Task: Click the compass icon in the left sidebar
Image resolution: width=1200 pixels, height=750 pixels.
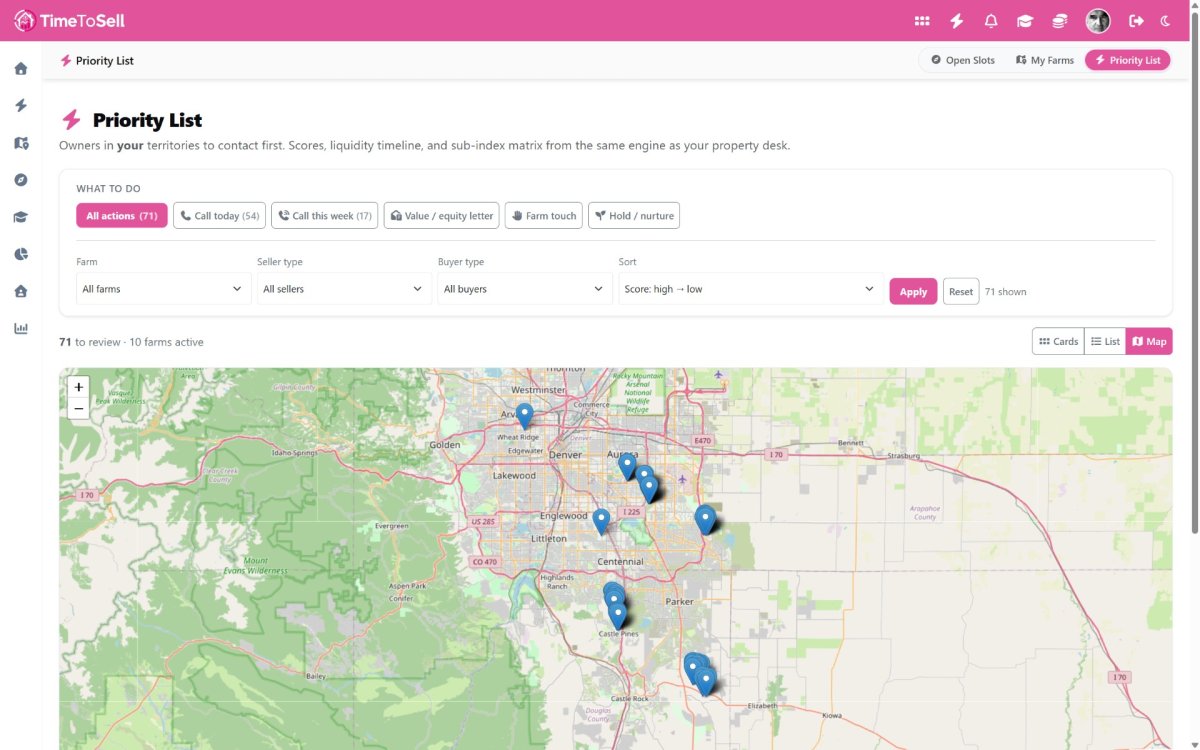Action: [21, 180]
